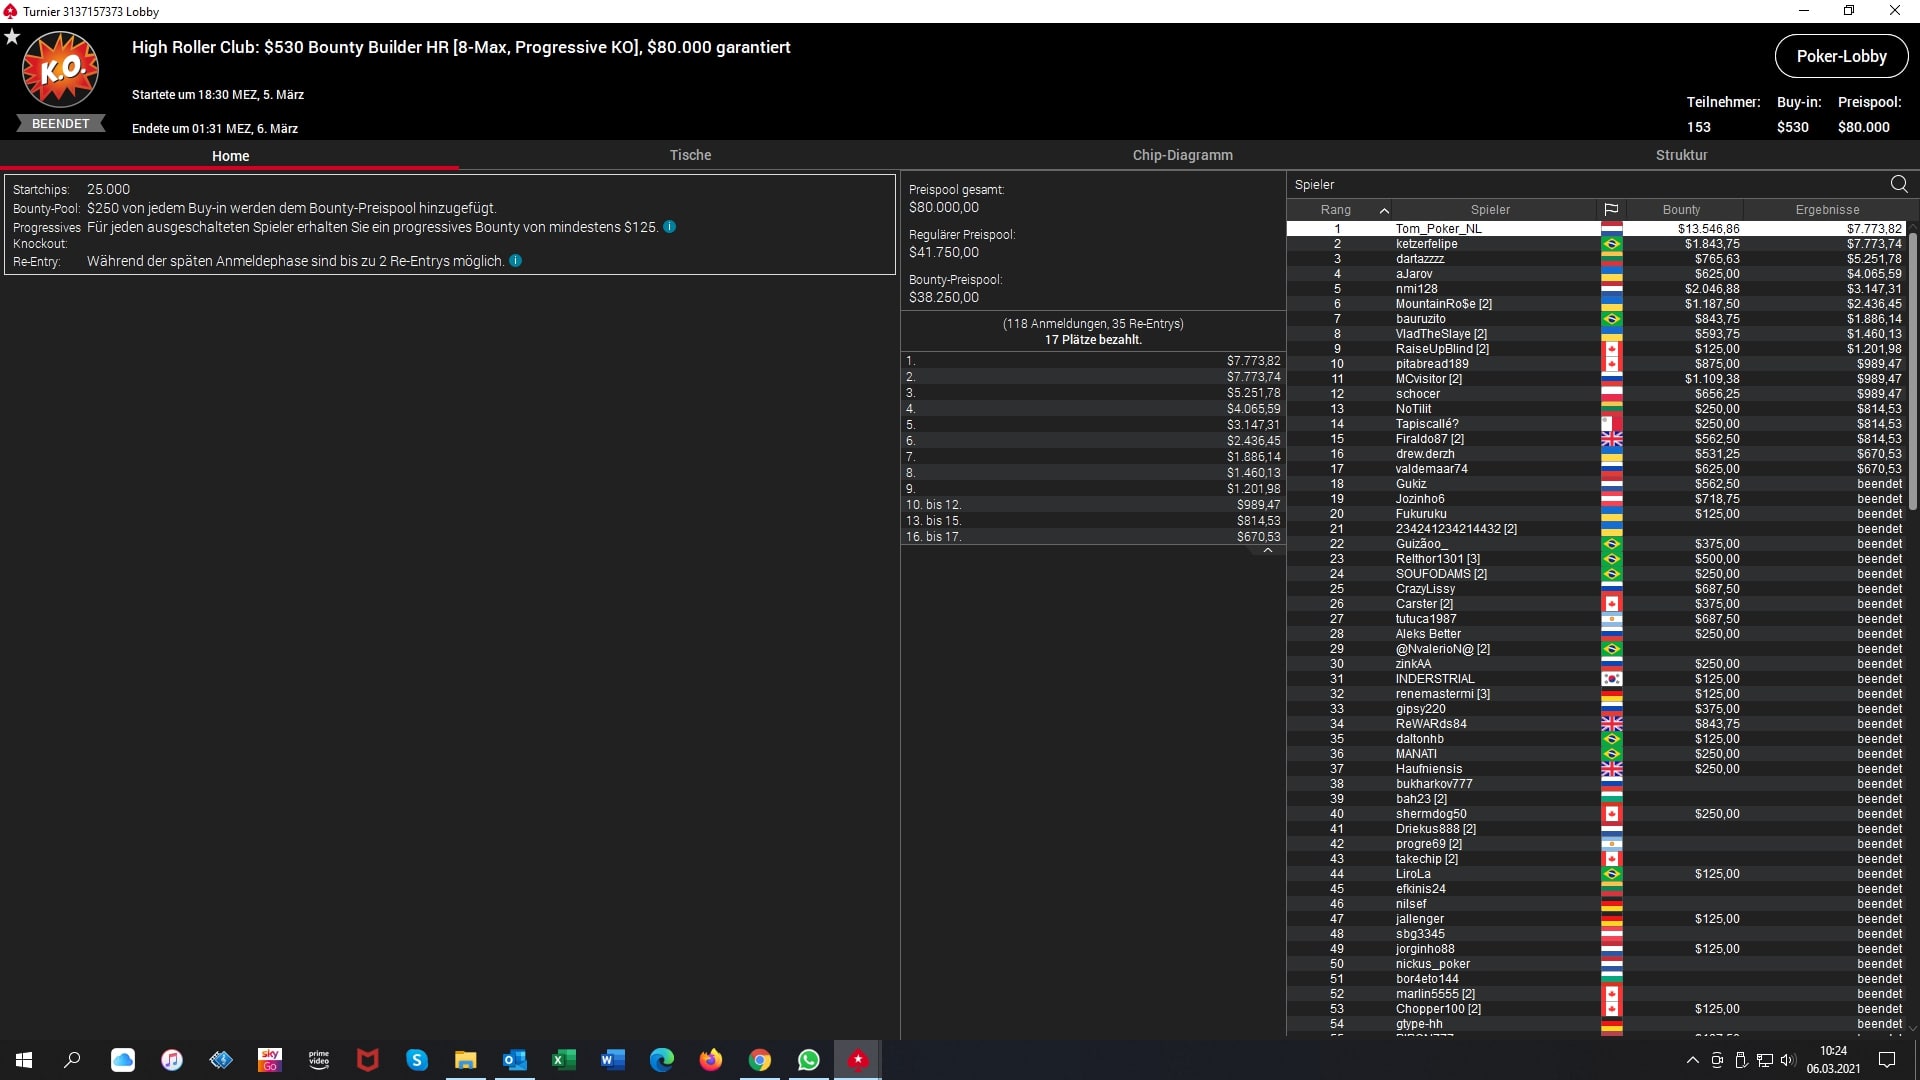Open PokerStars app in Windows taskbar
The width and height of the screenshot is (1920, 1080).
[857, 1060]
